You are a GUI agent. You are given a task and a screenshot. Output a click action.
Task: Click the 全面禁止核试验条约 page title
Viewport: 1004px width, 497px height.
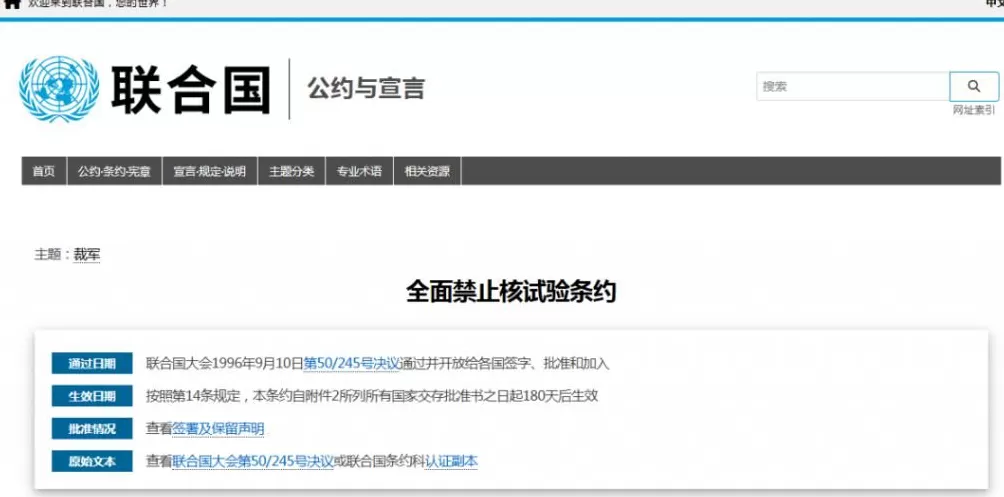coord(511,291)
